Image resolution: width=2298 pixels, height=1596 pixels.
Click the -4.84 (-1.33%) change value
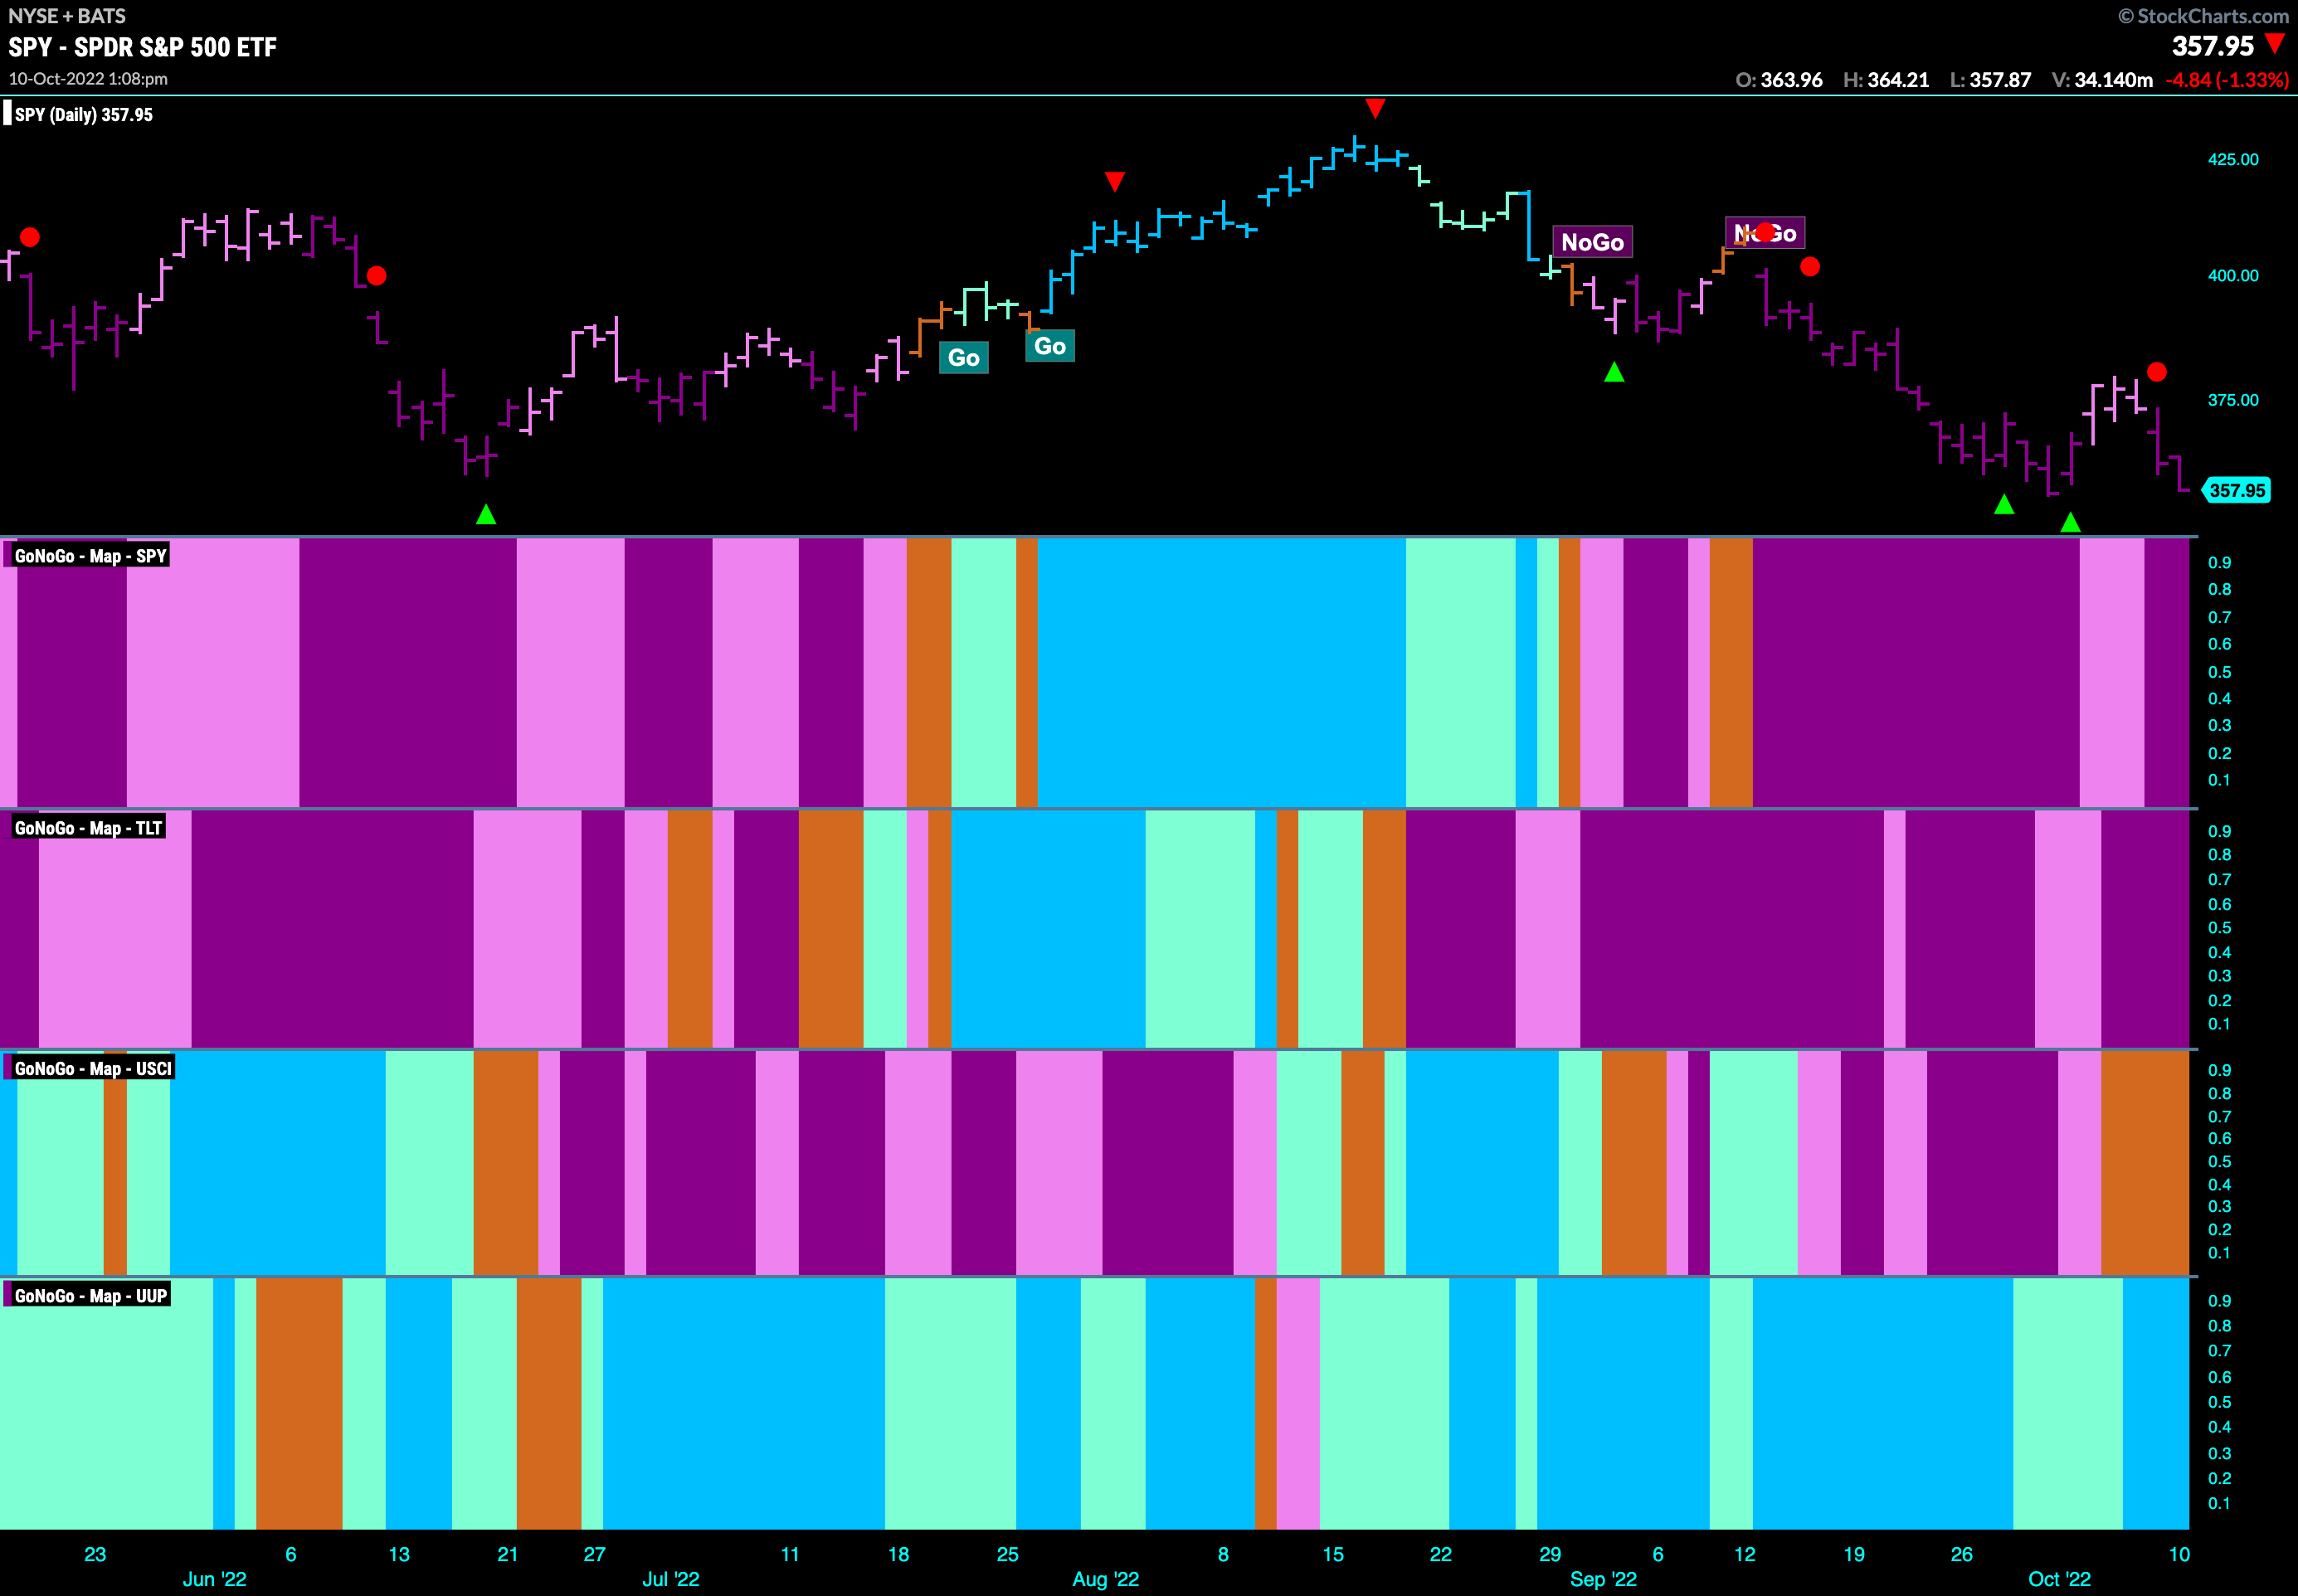tap(2227, 80)
